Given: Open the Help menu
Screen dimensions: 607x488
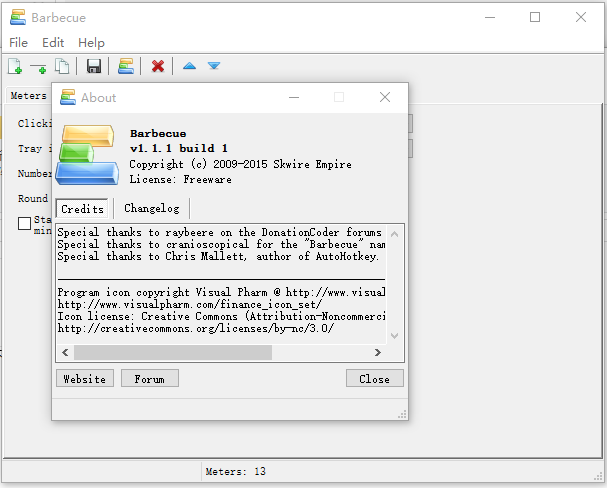Looking at the screenshot, I should (91, 43).
